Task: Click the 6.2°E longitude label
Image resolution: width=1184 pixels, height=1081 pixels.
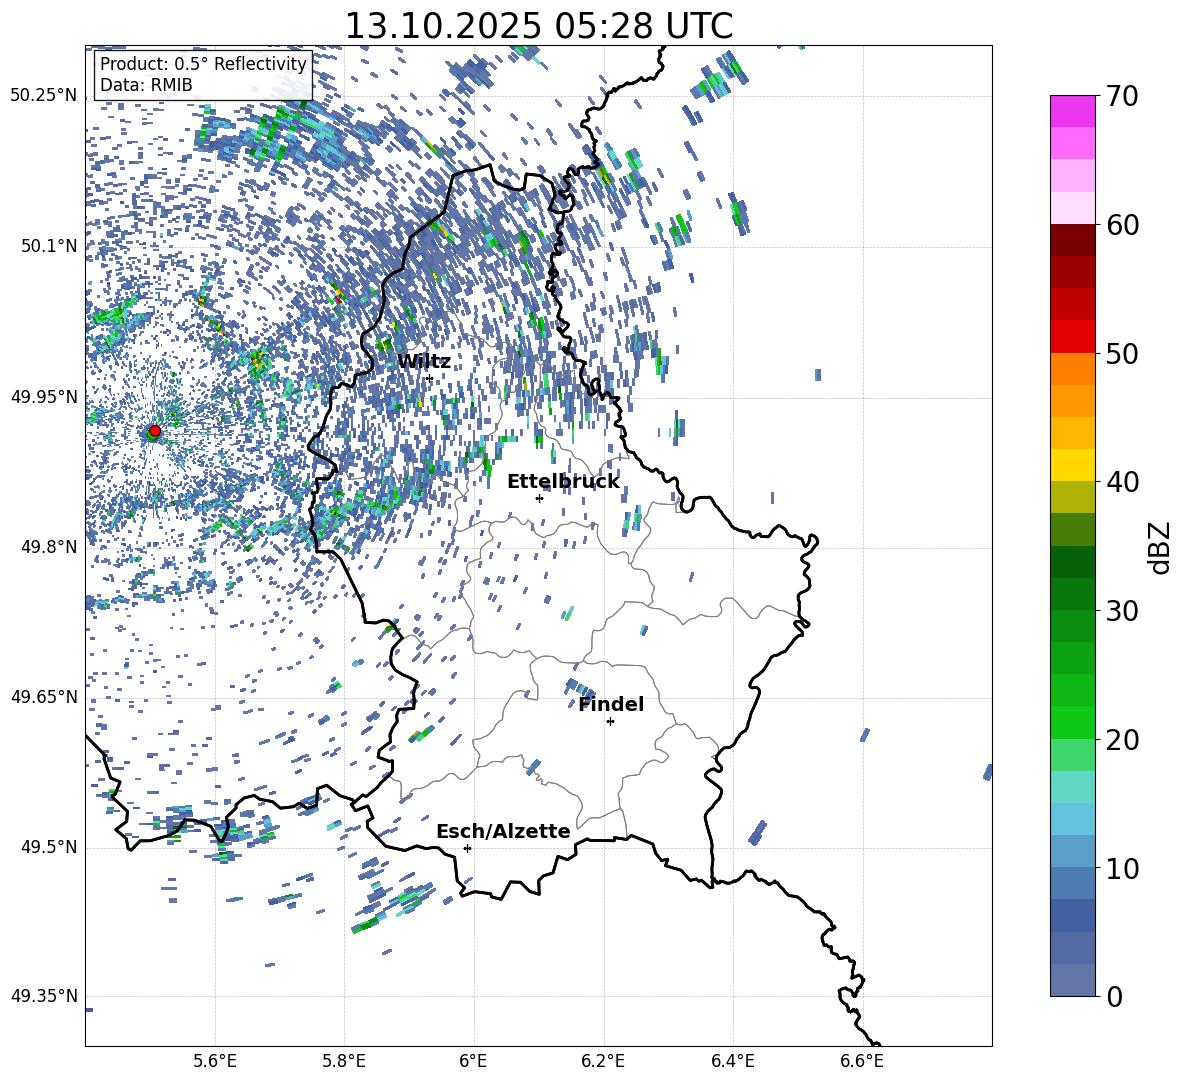Action: click(603, 1061)
